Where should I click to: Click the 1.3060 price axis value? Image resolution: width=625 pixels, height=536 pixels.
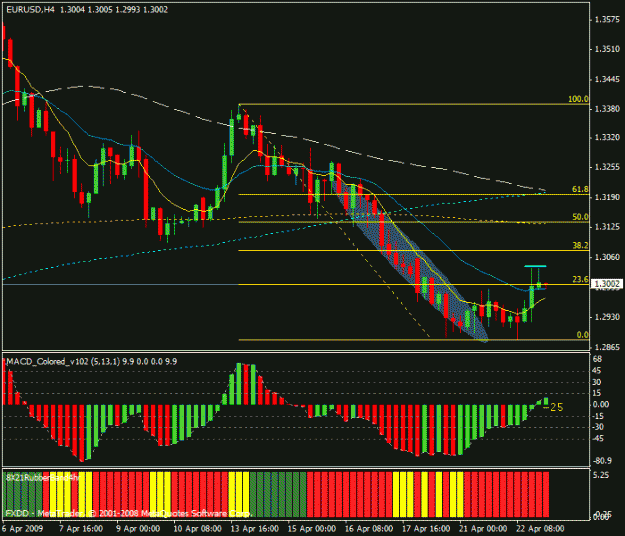click(607, 257)
